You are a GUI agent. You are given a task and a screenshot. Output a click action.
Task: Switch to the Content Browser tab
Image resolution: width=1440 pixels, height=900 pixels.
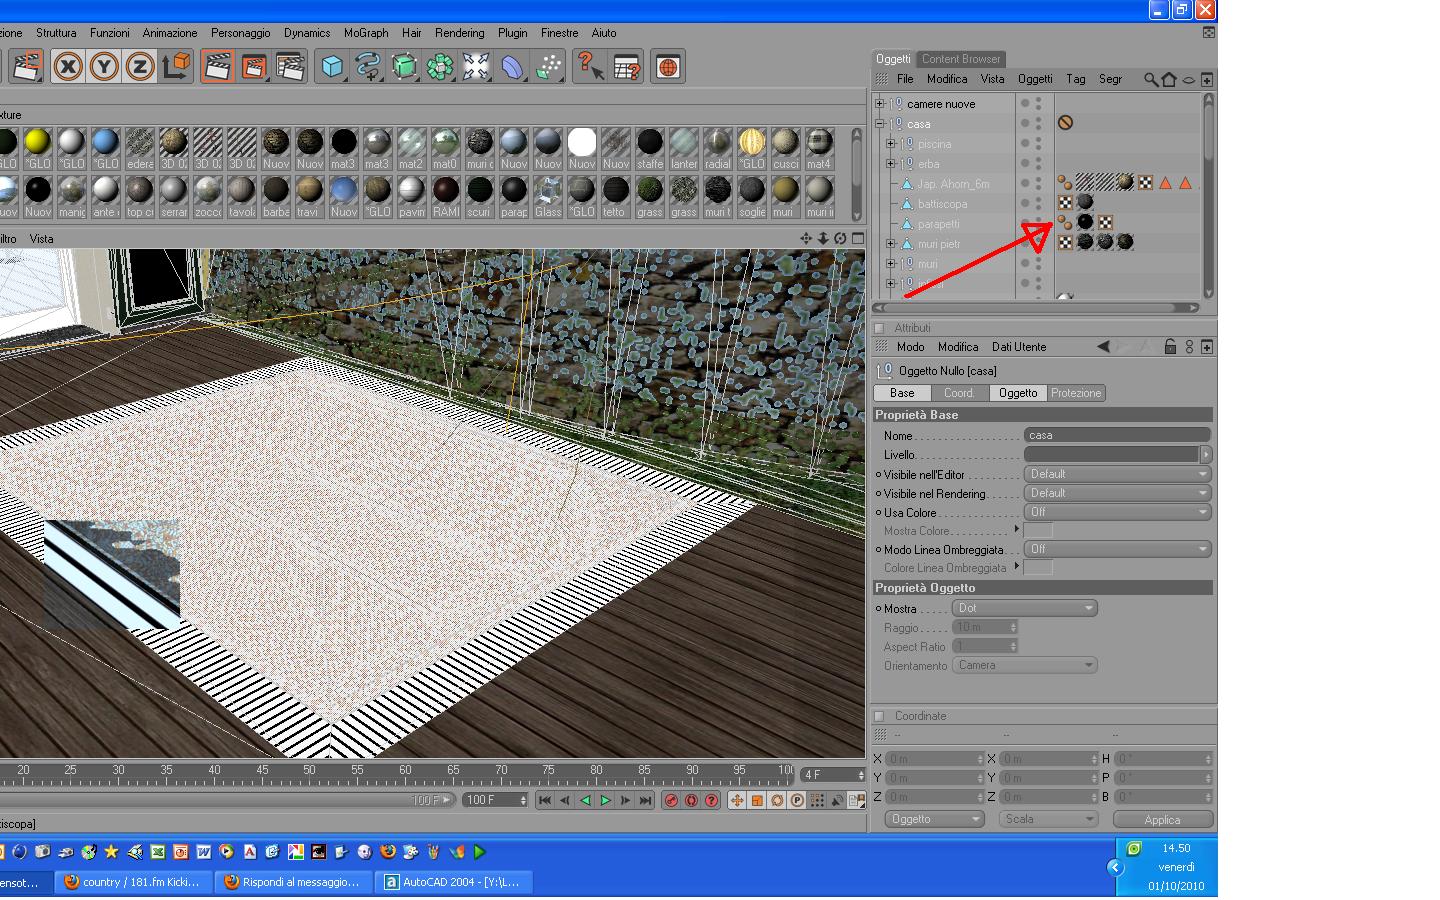click(960, 59)
